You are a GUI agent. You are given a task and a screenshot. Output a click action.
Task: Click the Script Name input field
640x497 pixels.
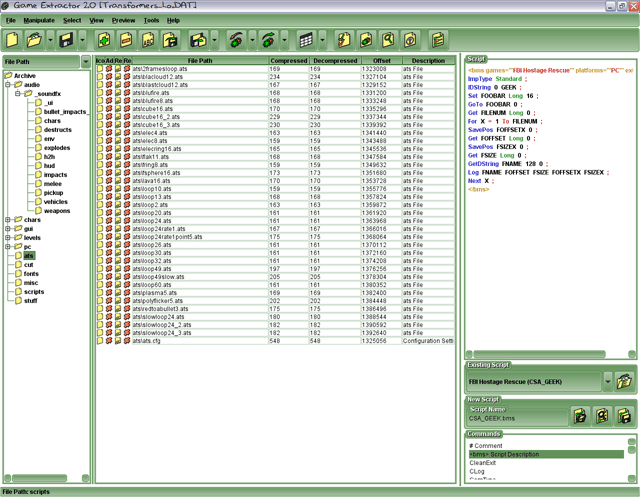tap(518, 418)
